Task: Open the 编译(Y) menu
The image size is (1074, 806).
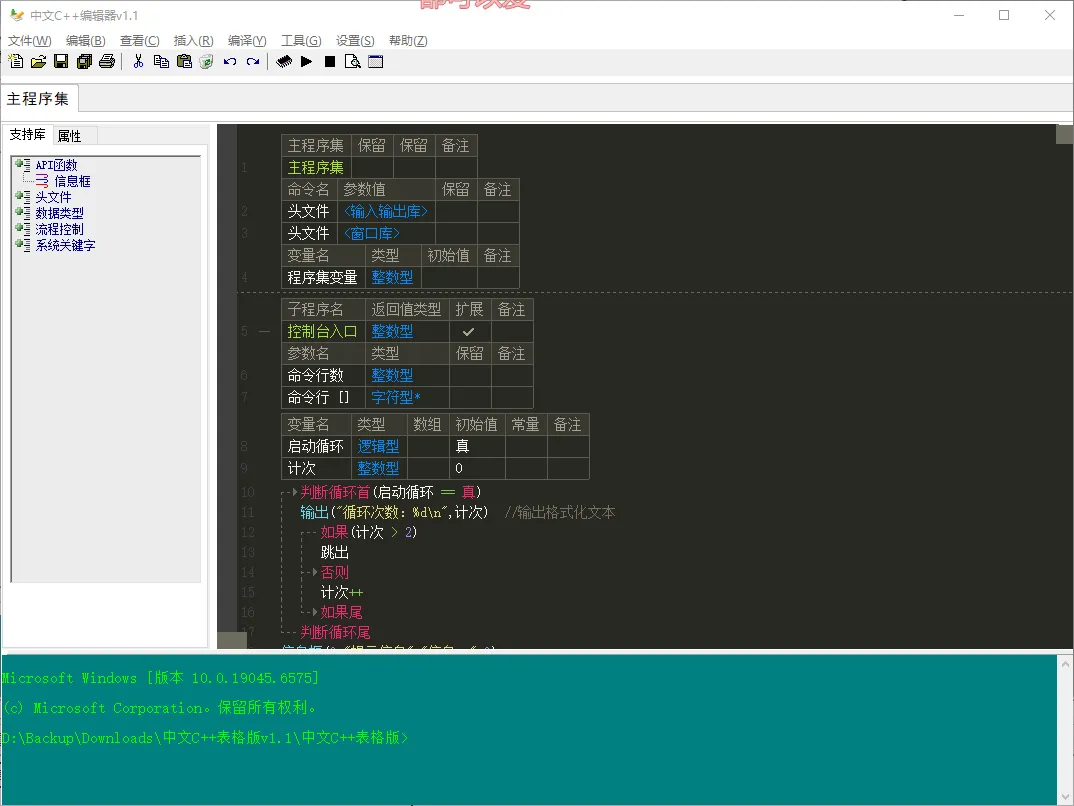Action: 247,41
